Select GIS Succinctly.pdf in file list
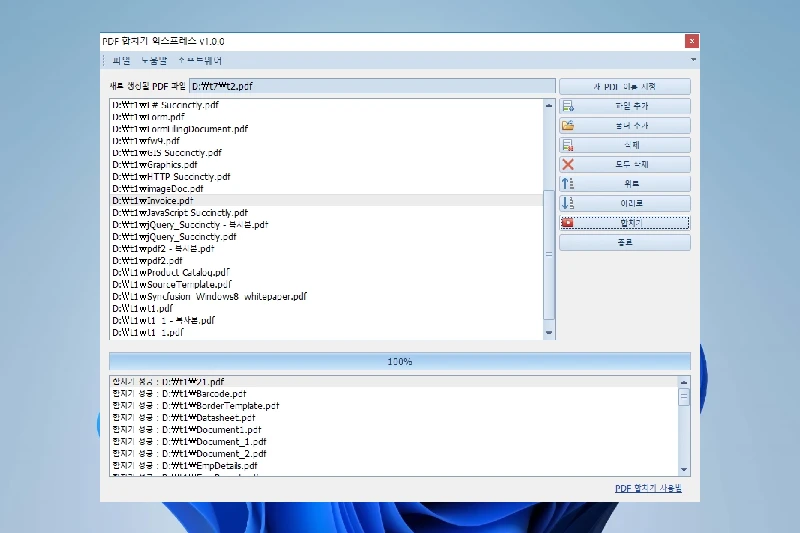This screenshot has width=800, height=533. tap(327, 153)
